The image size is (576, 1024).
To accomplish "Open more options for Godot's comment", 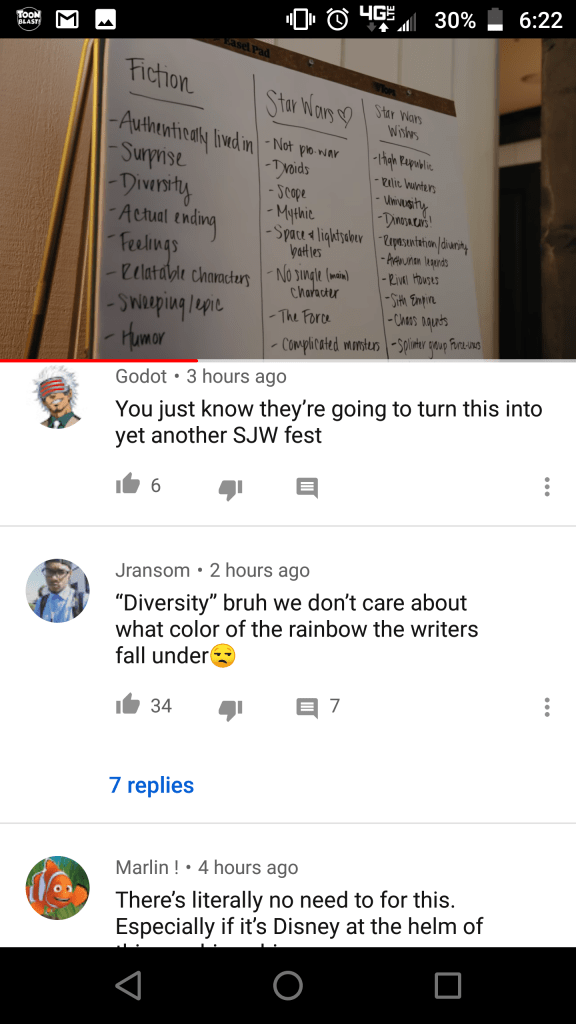I will 547,487.
